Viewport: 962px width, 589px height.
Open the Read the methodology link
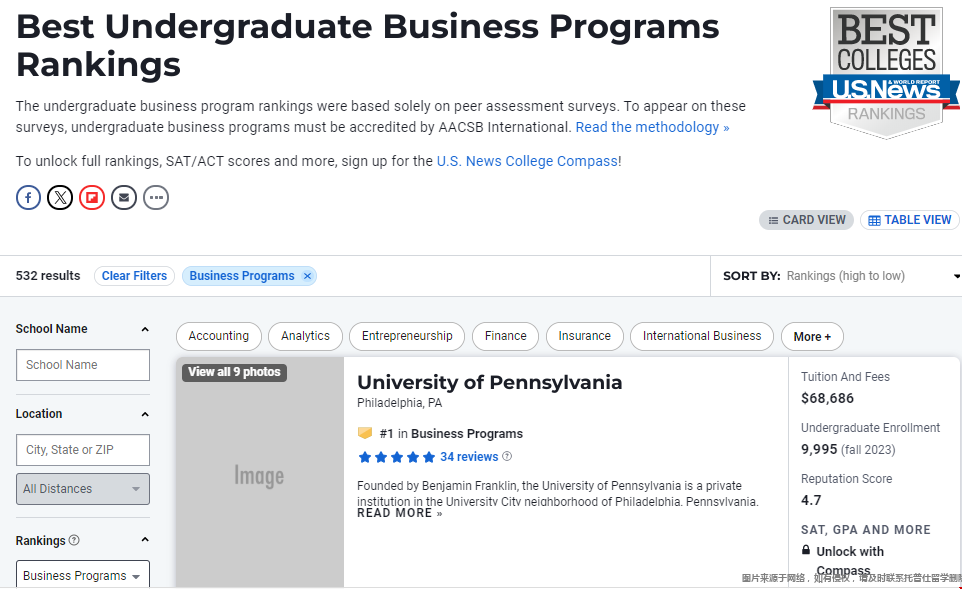coord(652,127)
